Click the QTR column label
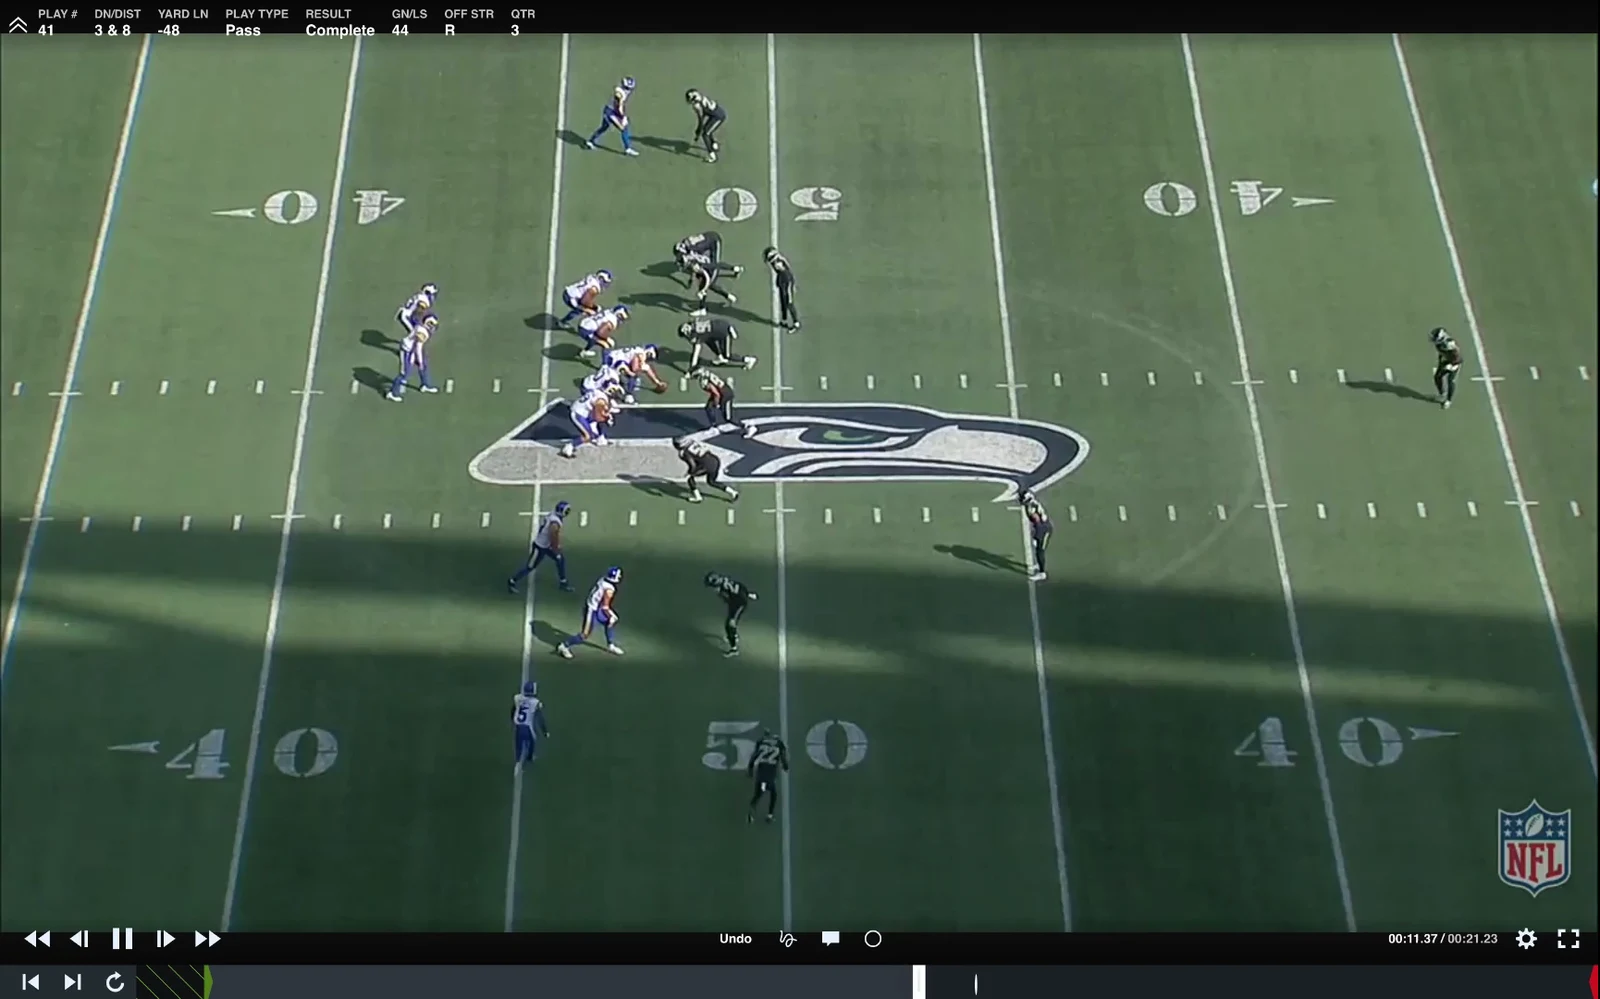Viewport: 1600px width, 999px height. (523, 14)
